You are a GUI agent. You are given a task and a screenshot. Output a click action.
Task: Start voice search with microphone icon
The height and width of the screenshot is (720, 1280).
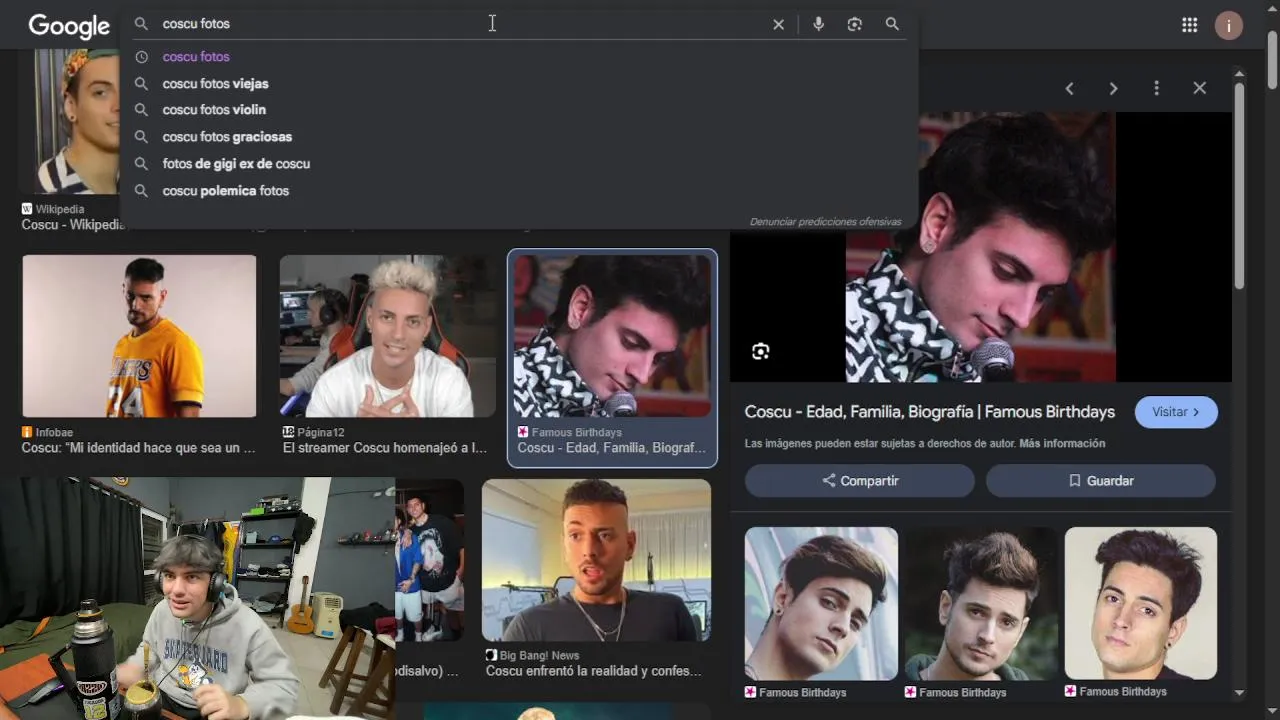[818, 24]
